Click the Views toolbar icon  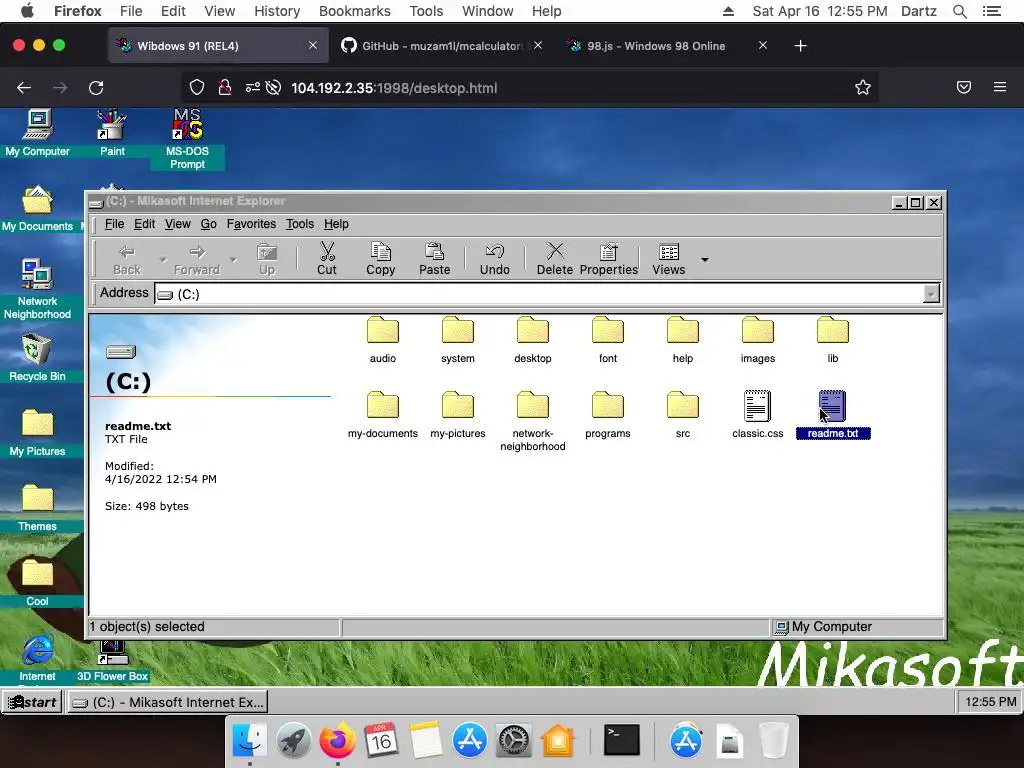pyautogui.click(x=669, y=259)
